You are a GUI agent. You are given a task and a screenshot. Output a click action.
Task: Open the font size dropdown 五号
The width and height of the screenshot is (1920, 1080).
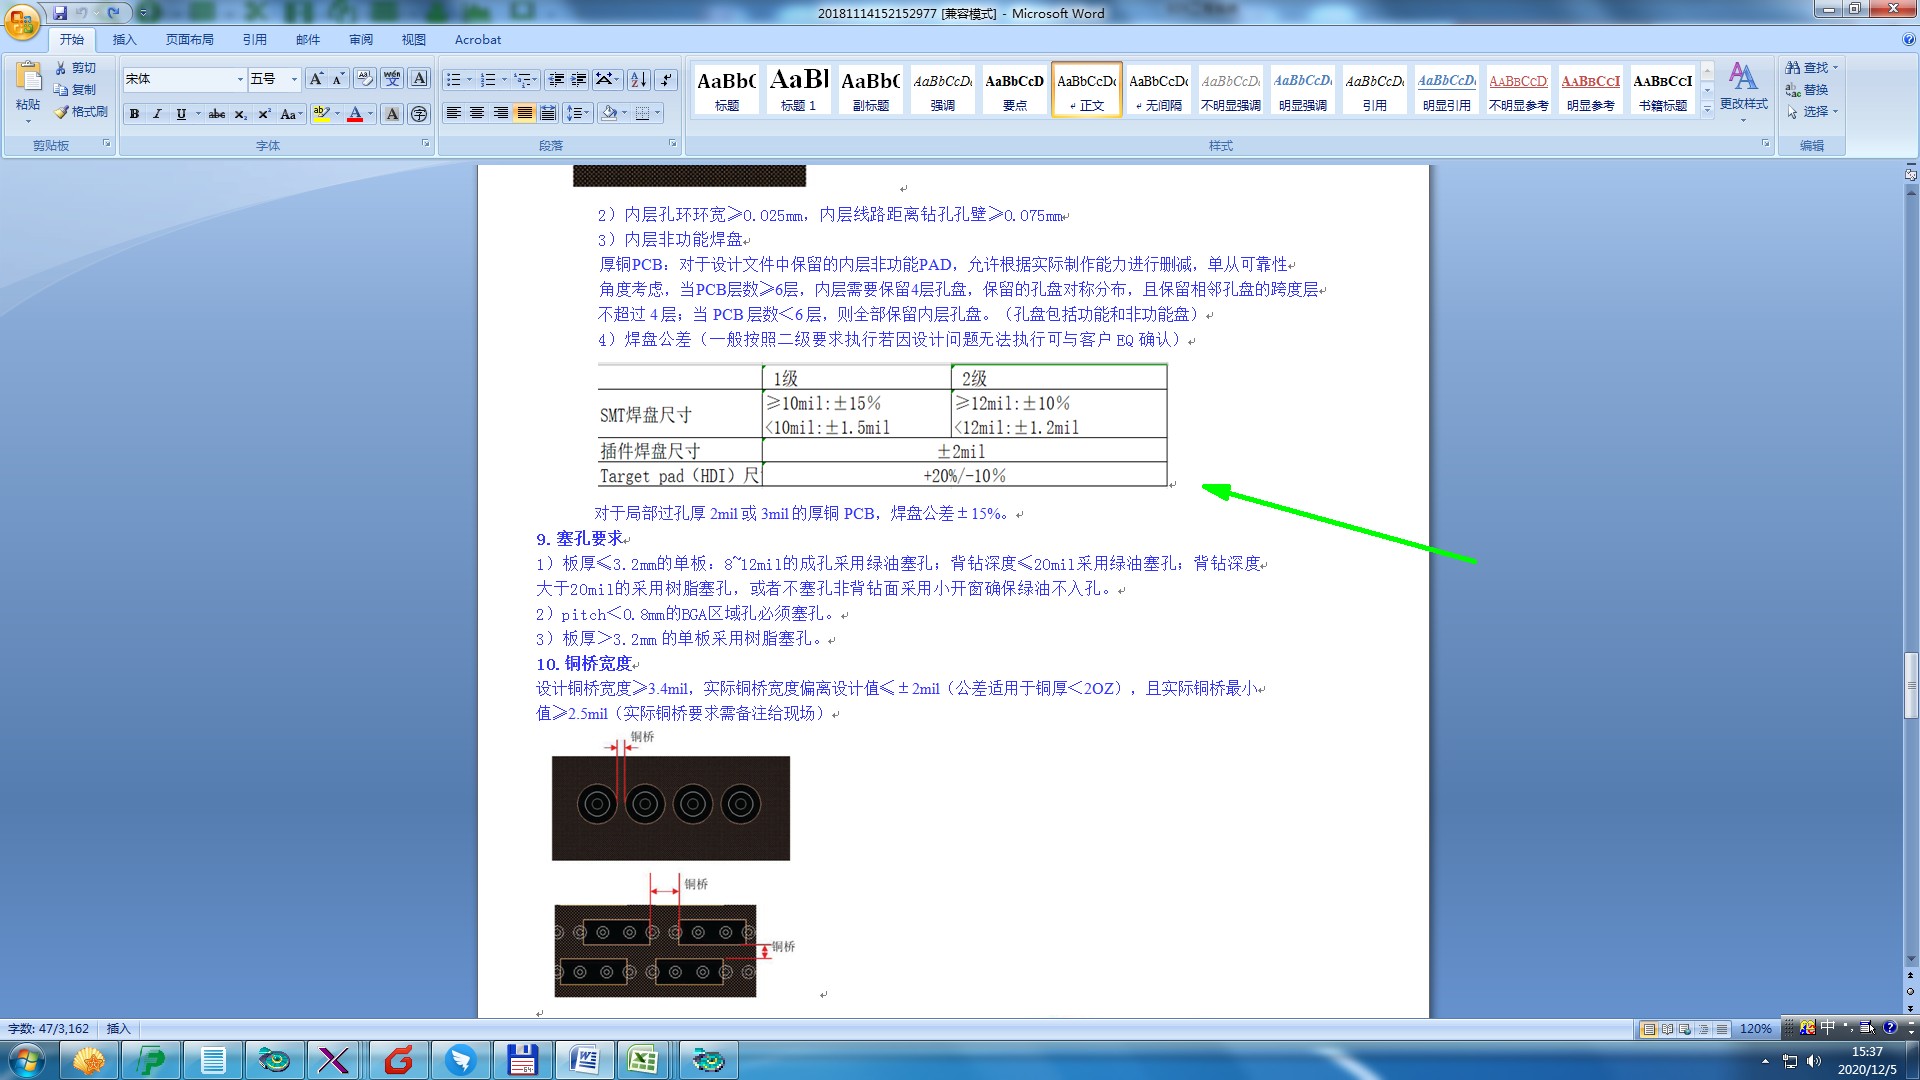click(294, 79)
